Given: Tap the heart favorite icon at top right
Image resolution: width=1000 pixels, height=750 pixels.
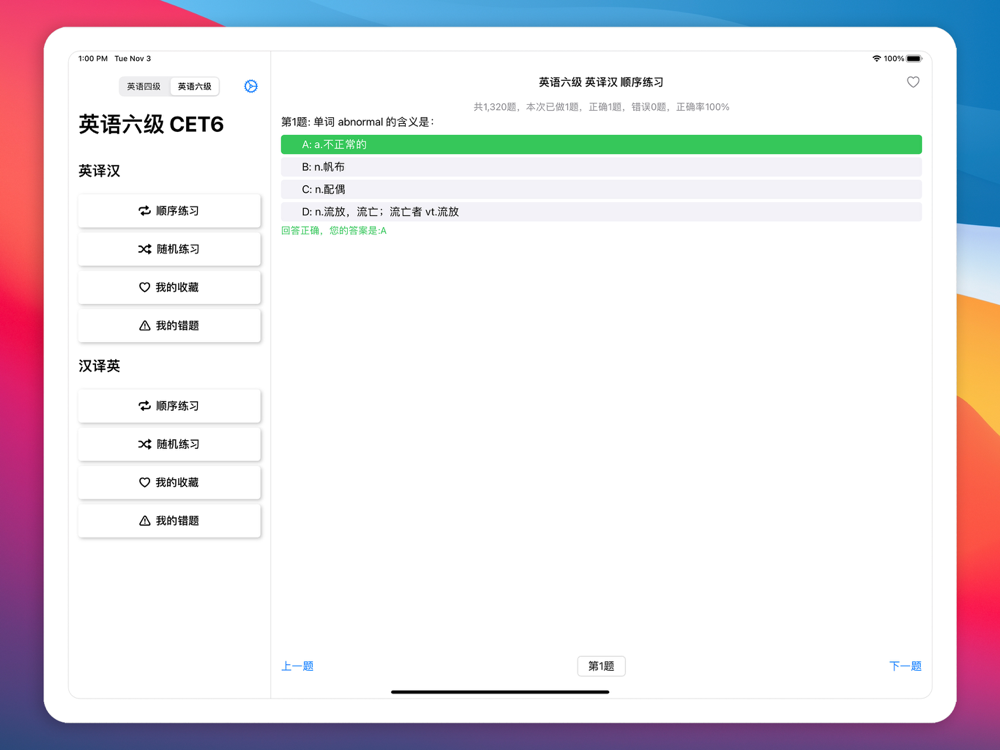Looking at the screenshot, I should pyautogui.click(x=913, y=82).
